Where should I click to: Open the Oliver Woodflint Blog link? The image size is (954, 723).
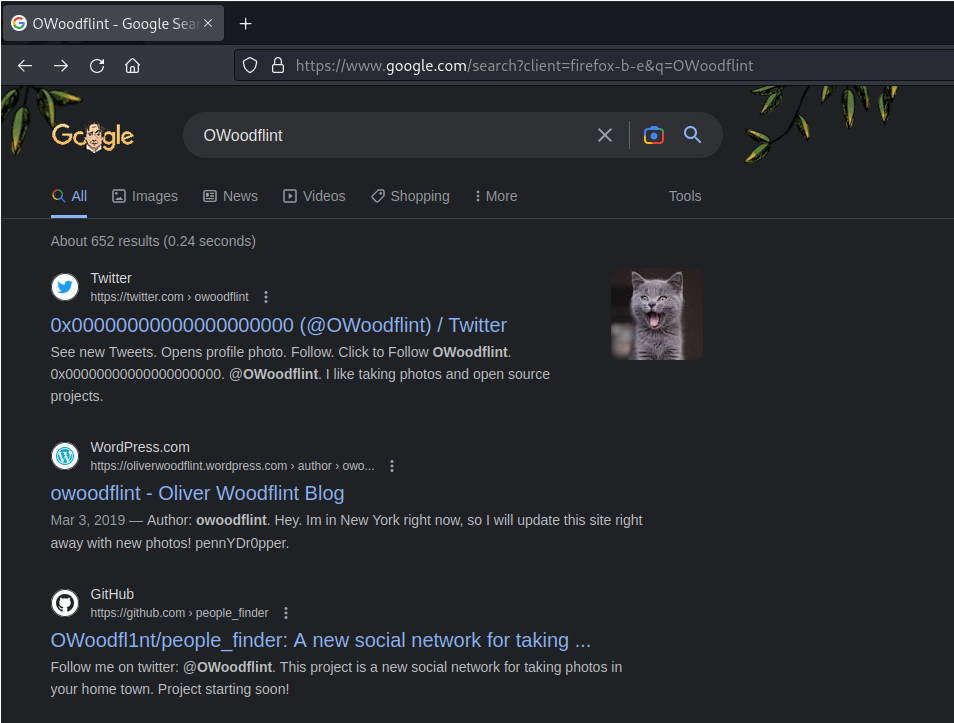(x=197, y=493)
